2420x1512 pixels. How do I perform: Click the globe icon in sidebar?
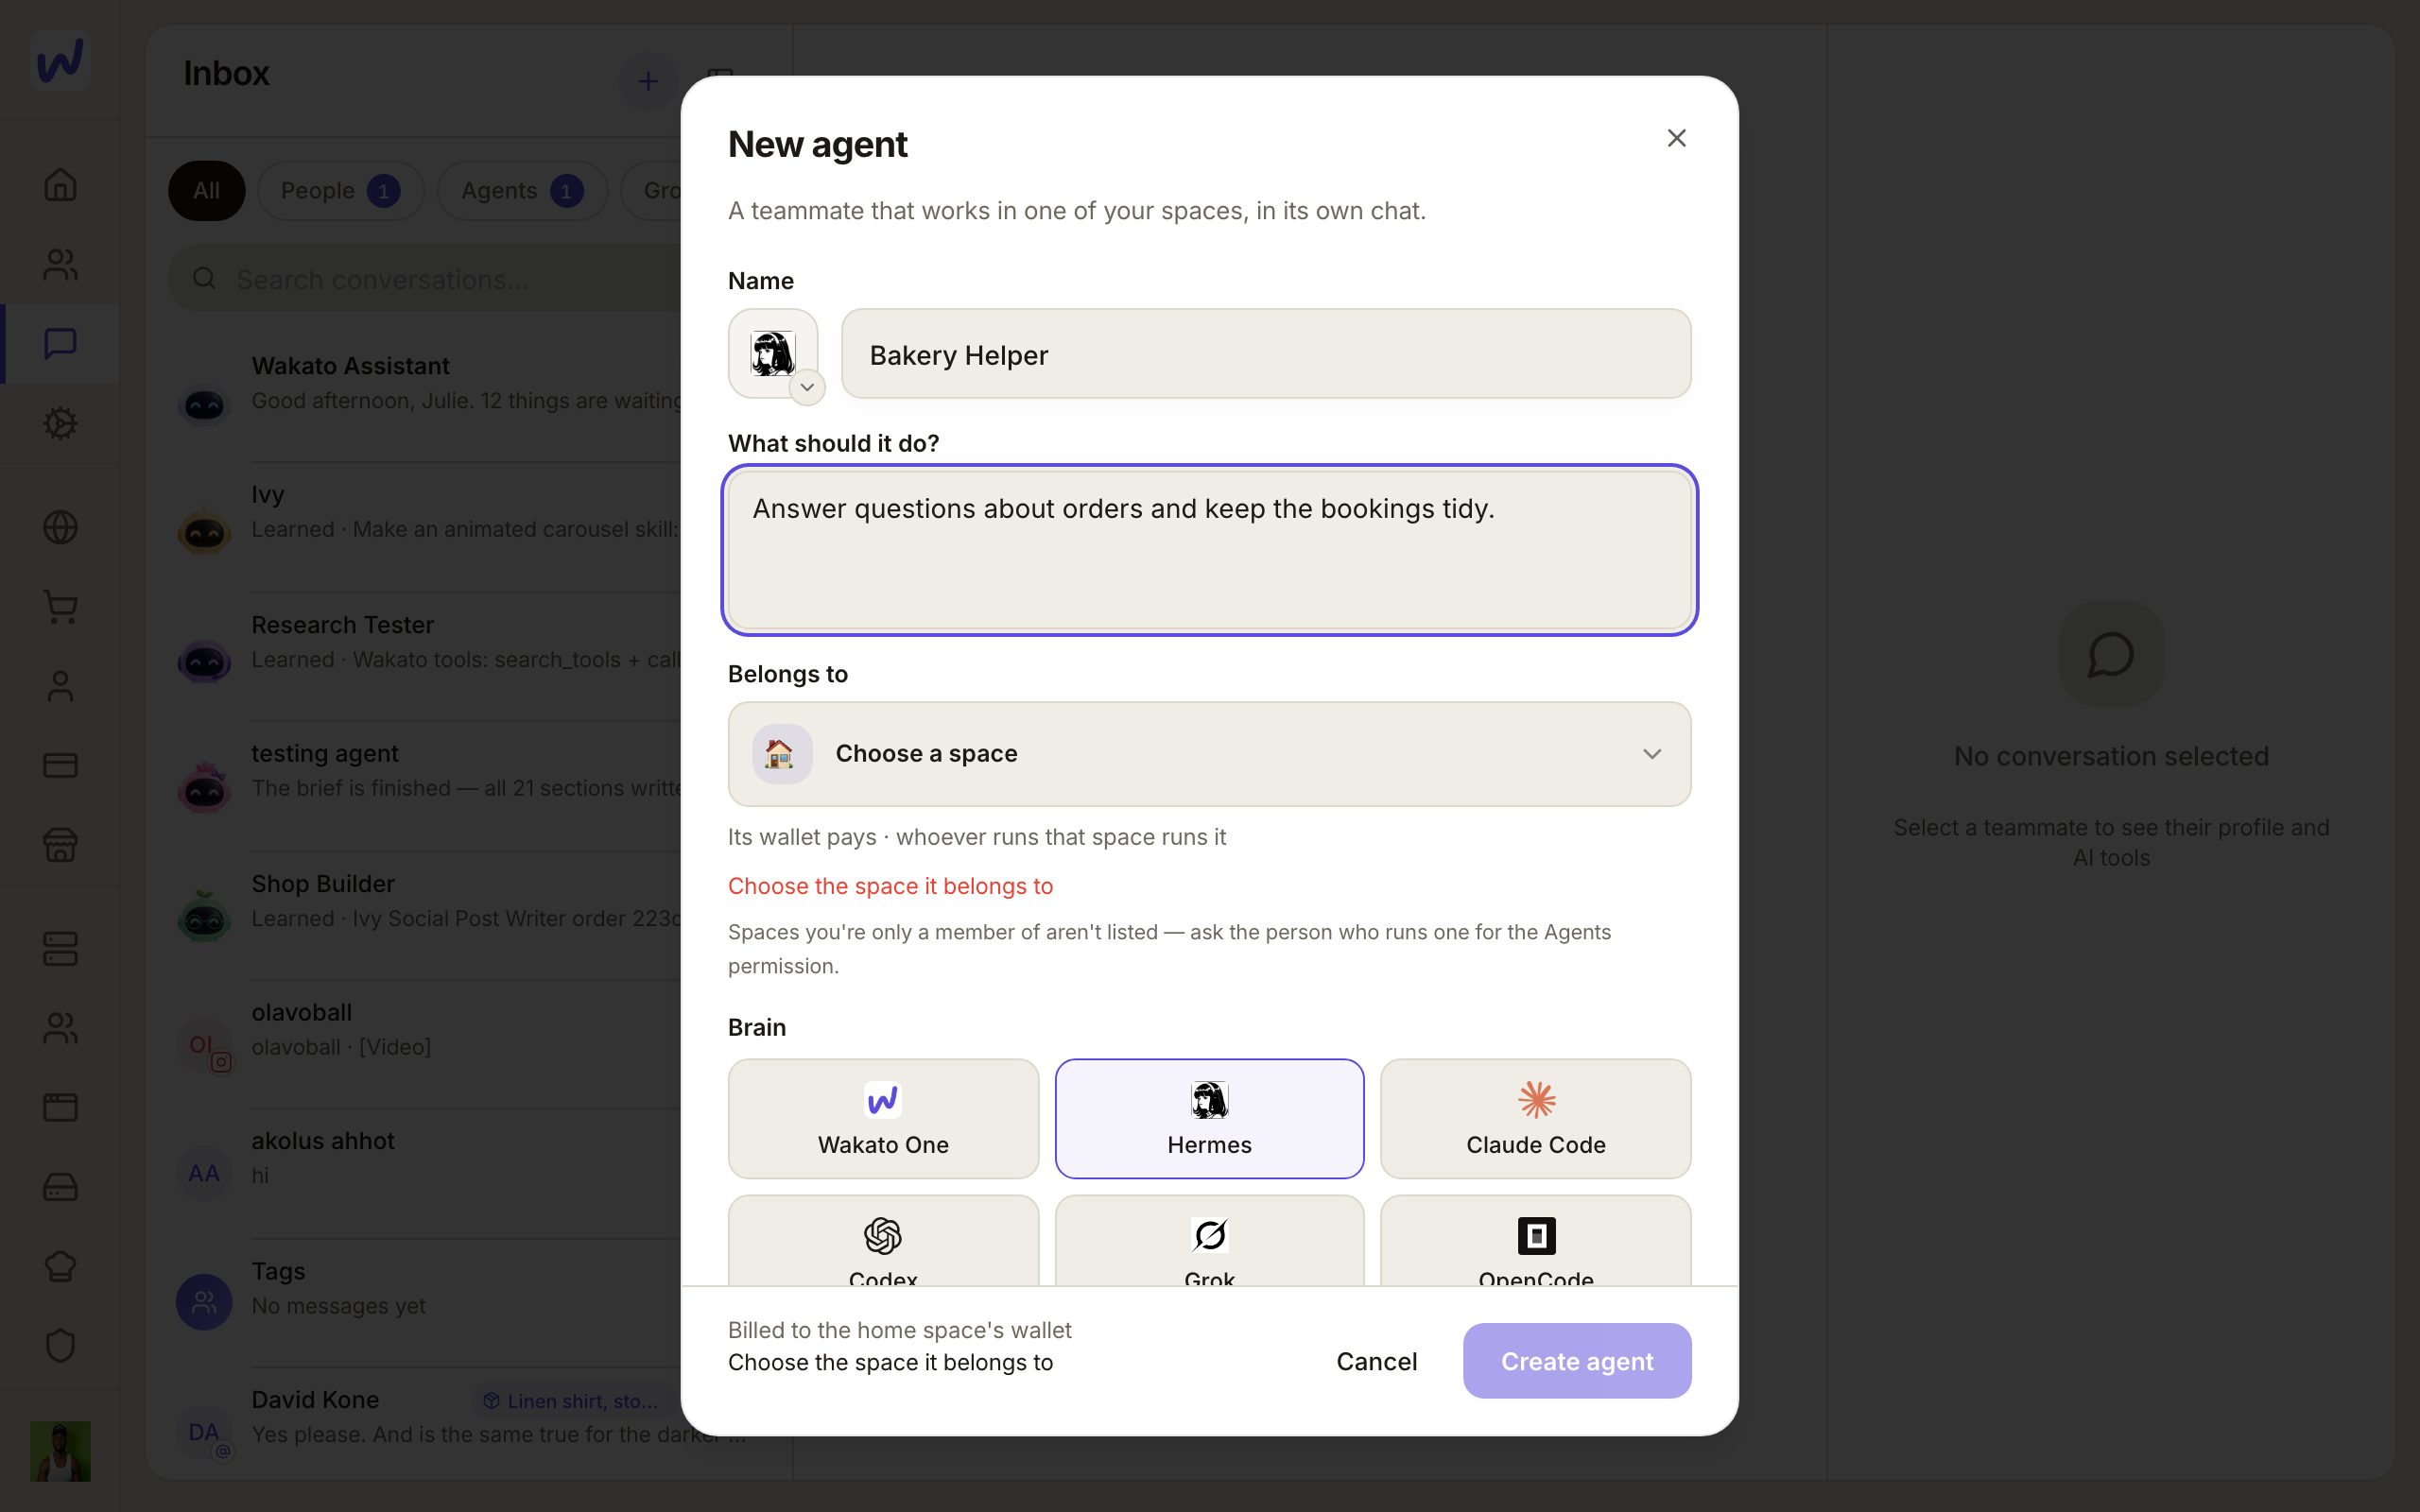point(60,527)
